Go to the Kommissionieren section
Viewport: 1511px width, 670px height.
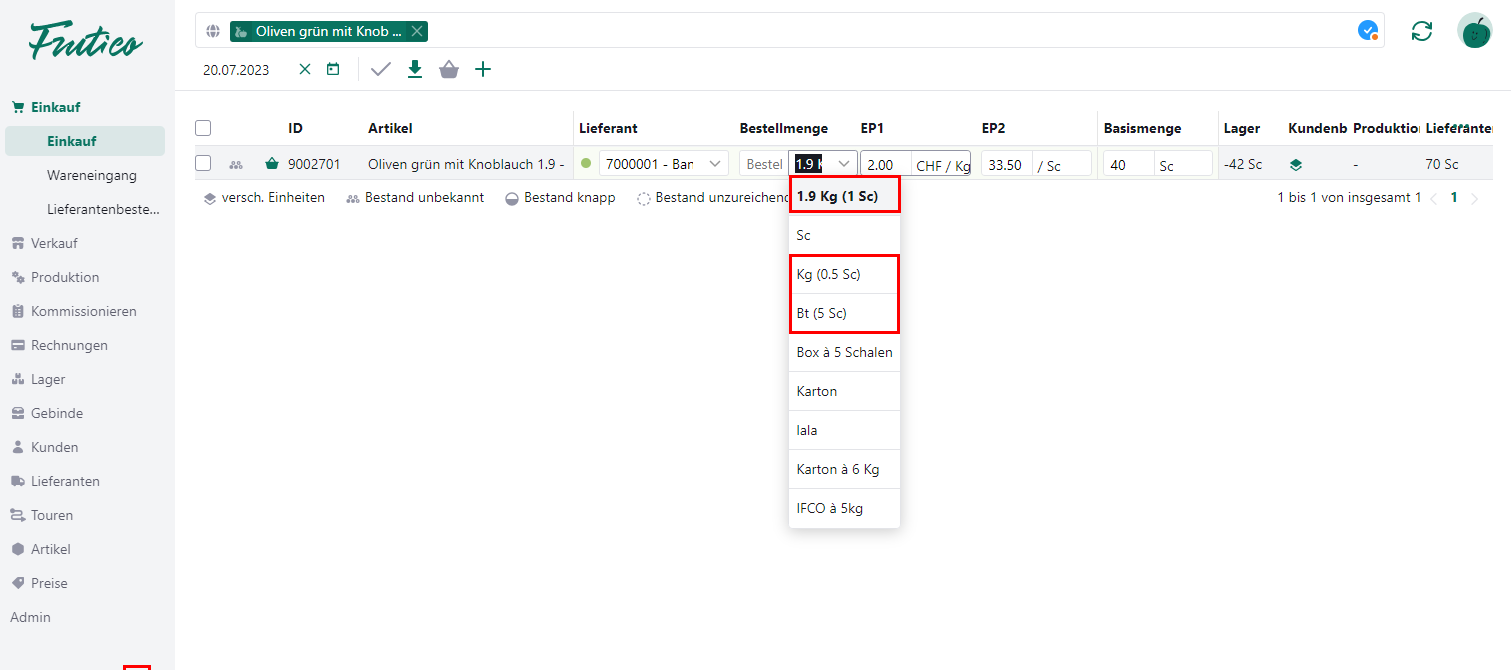(83, 311)
